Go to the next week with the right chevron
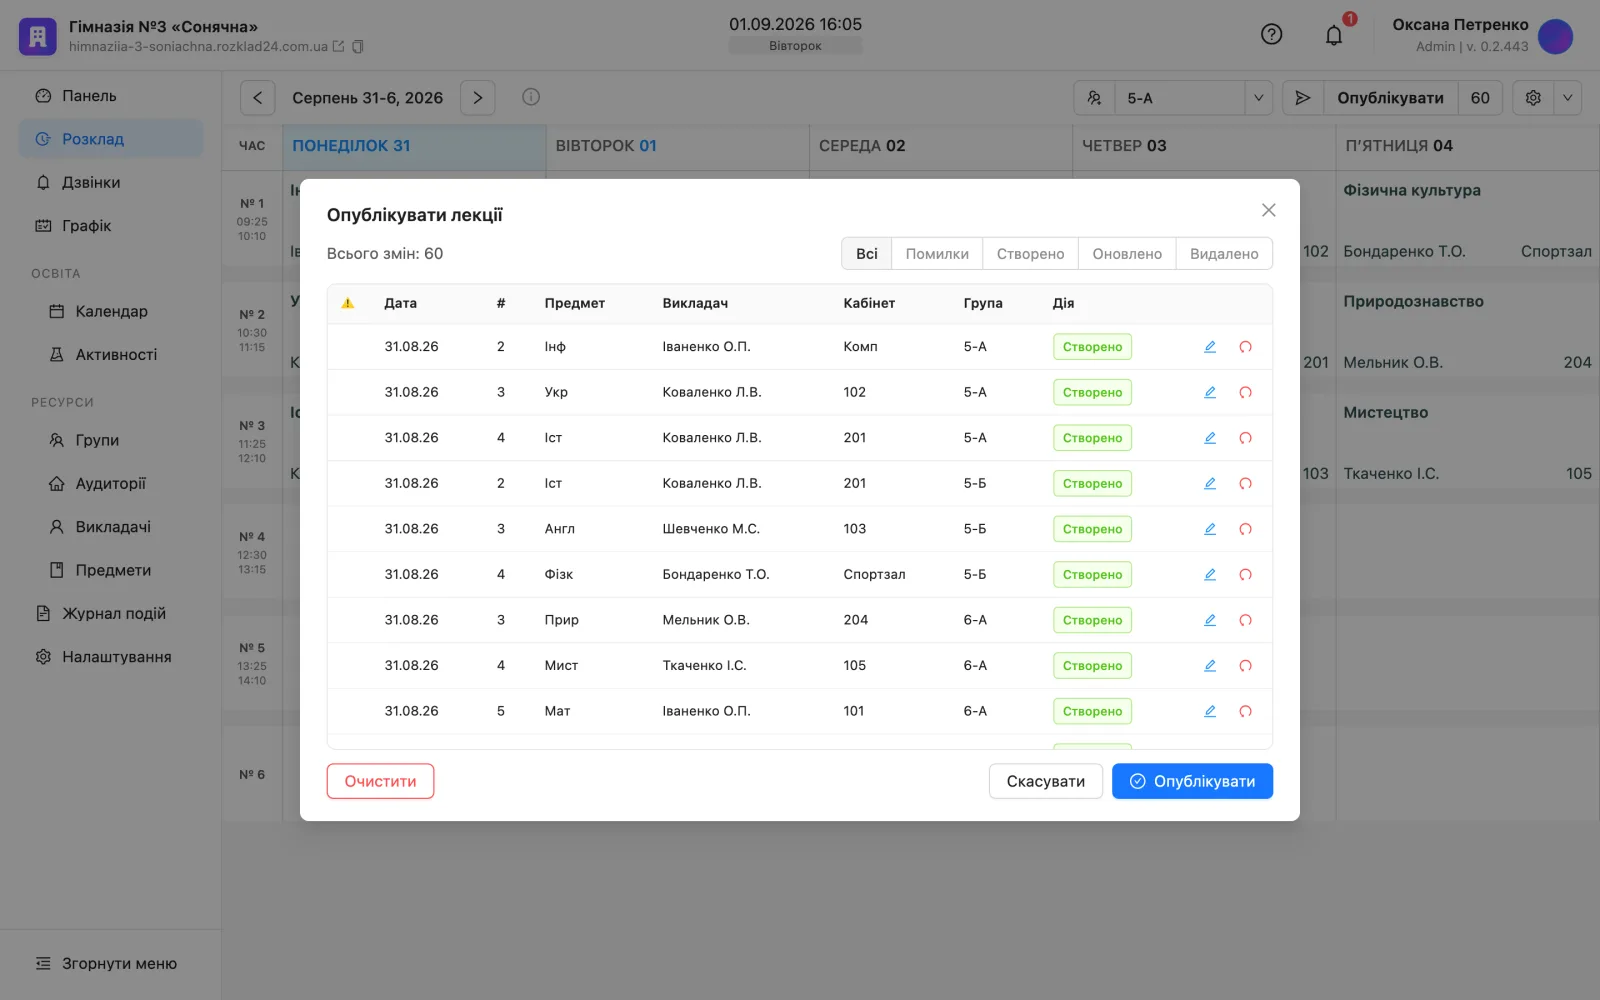Viewport: 1600px width, 1000px height. (x=478, y=98)
